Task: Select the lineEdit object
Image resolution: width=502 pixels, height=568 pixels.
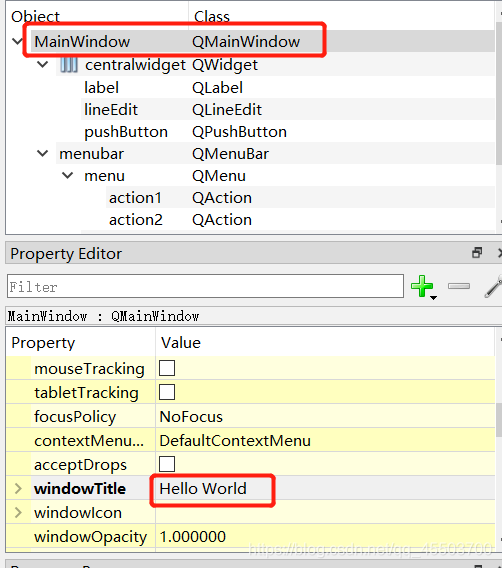Action: click(x=111, y=110)
